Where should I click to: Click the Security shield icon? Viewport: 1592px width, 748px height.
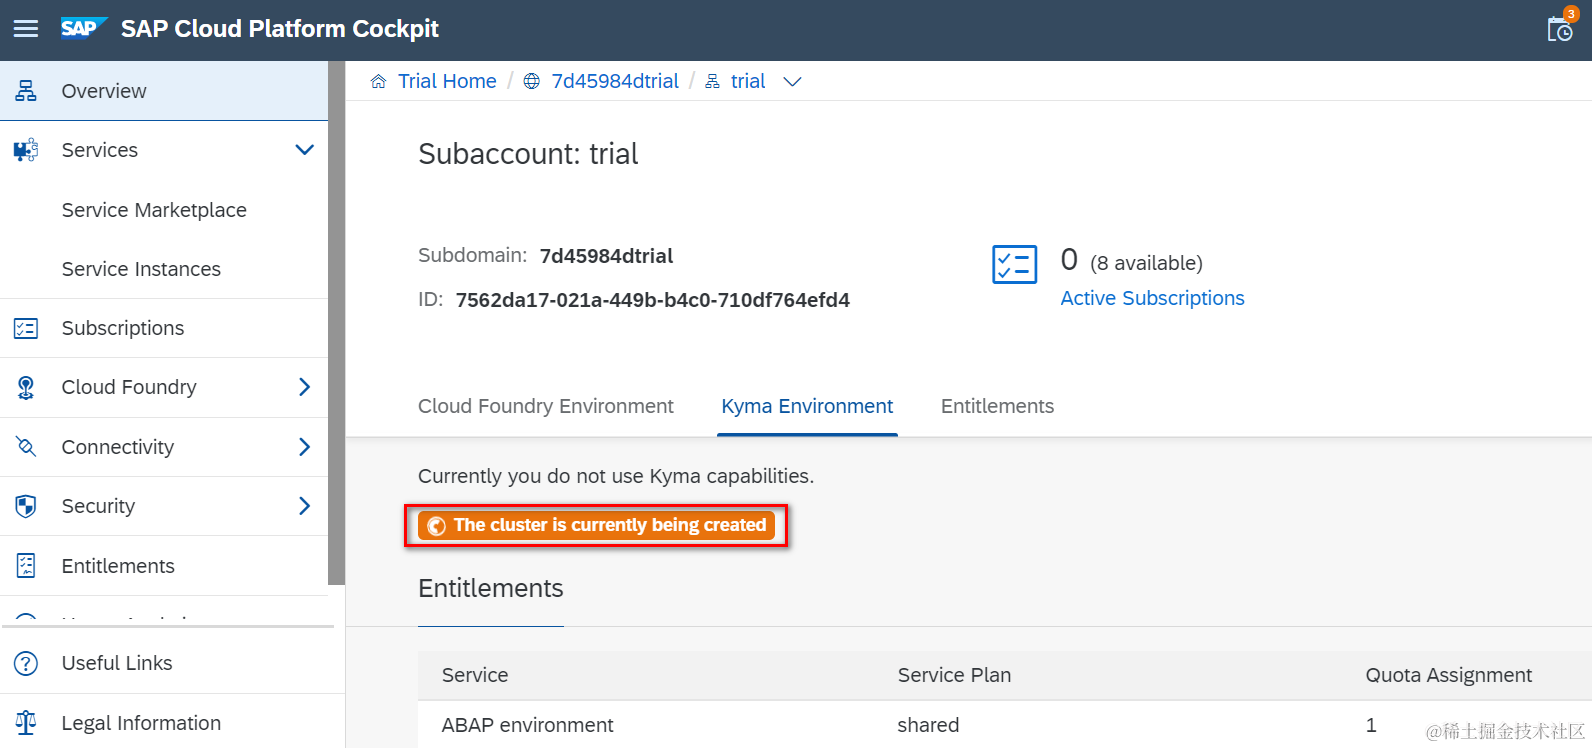point(26,506)
